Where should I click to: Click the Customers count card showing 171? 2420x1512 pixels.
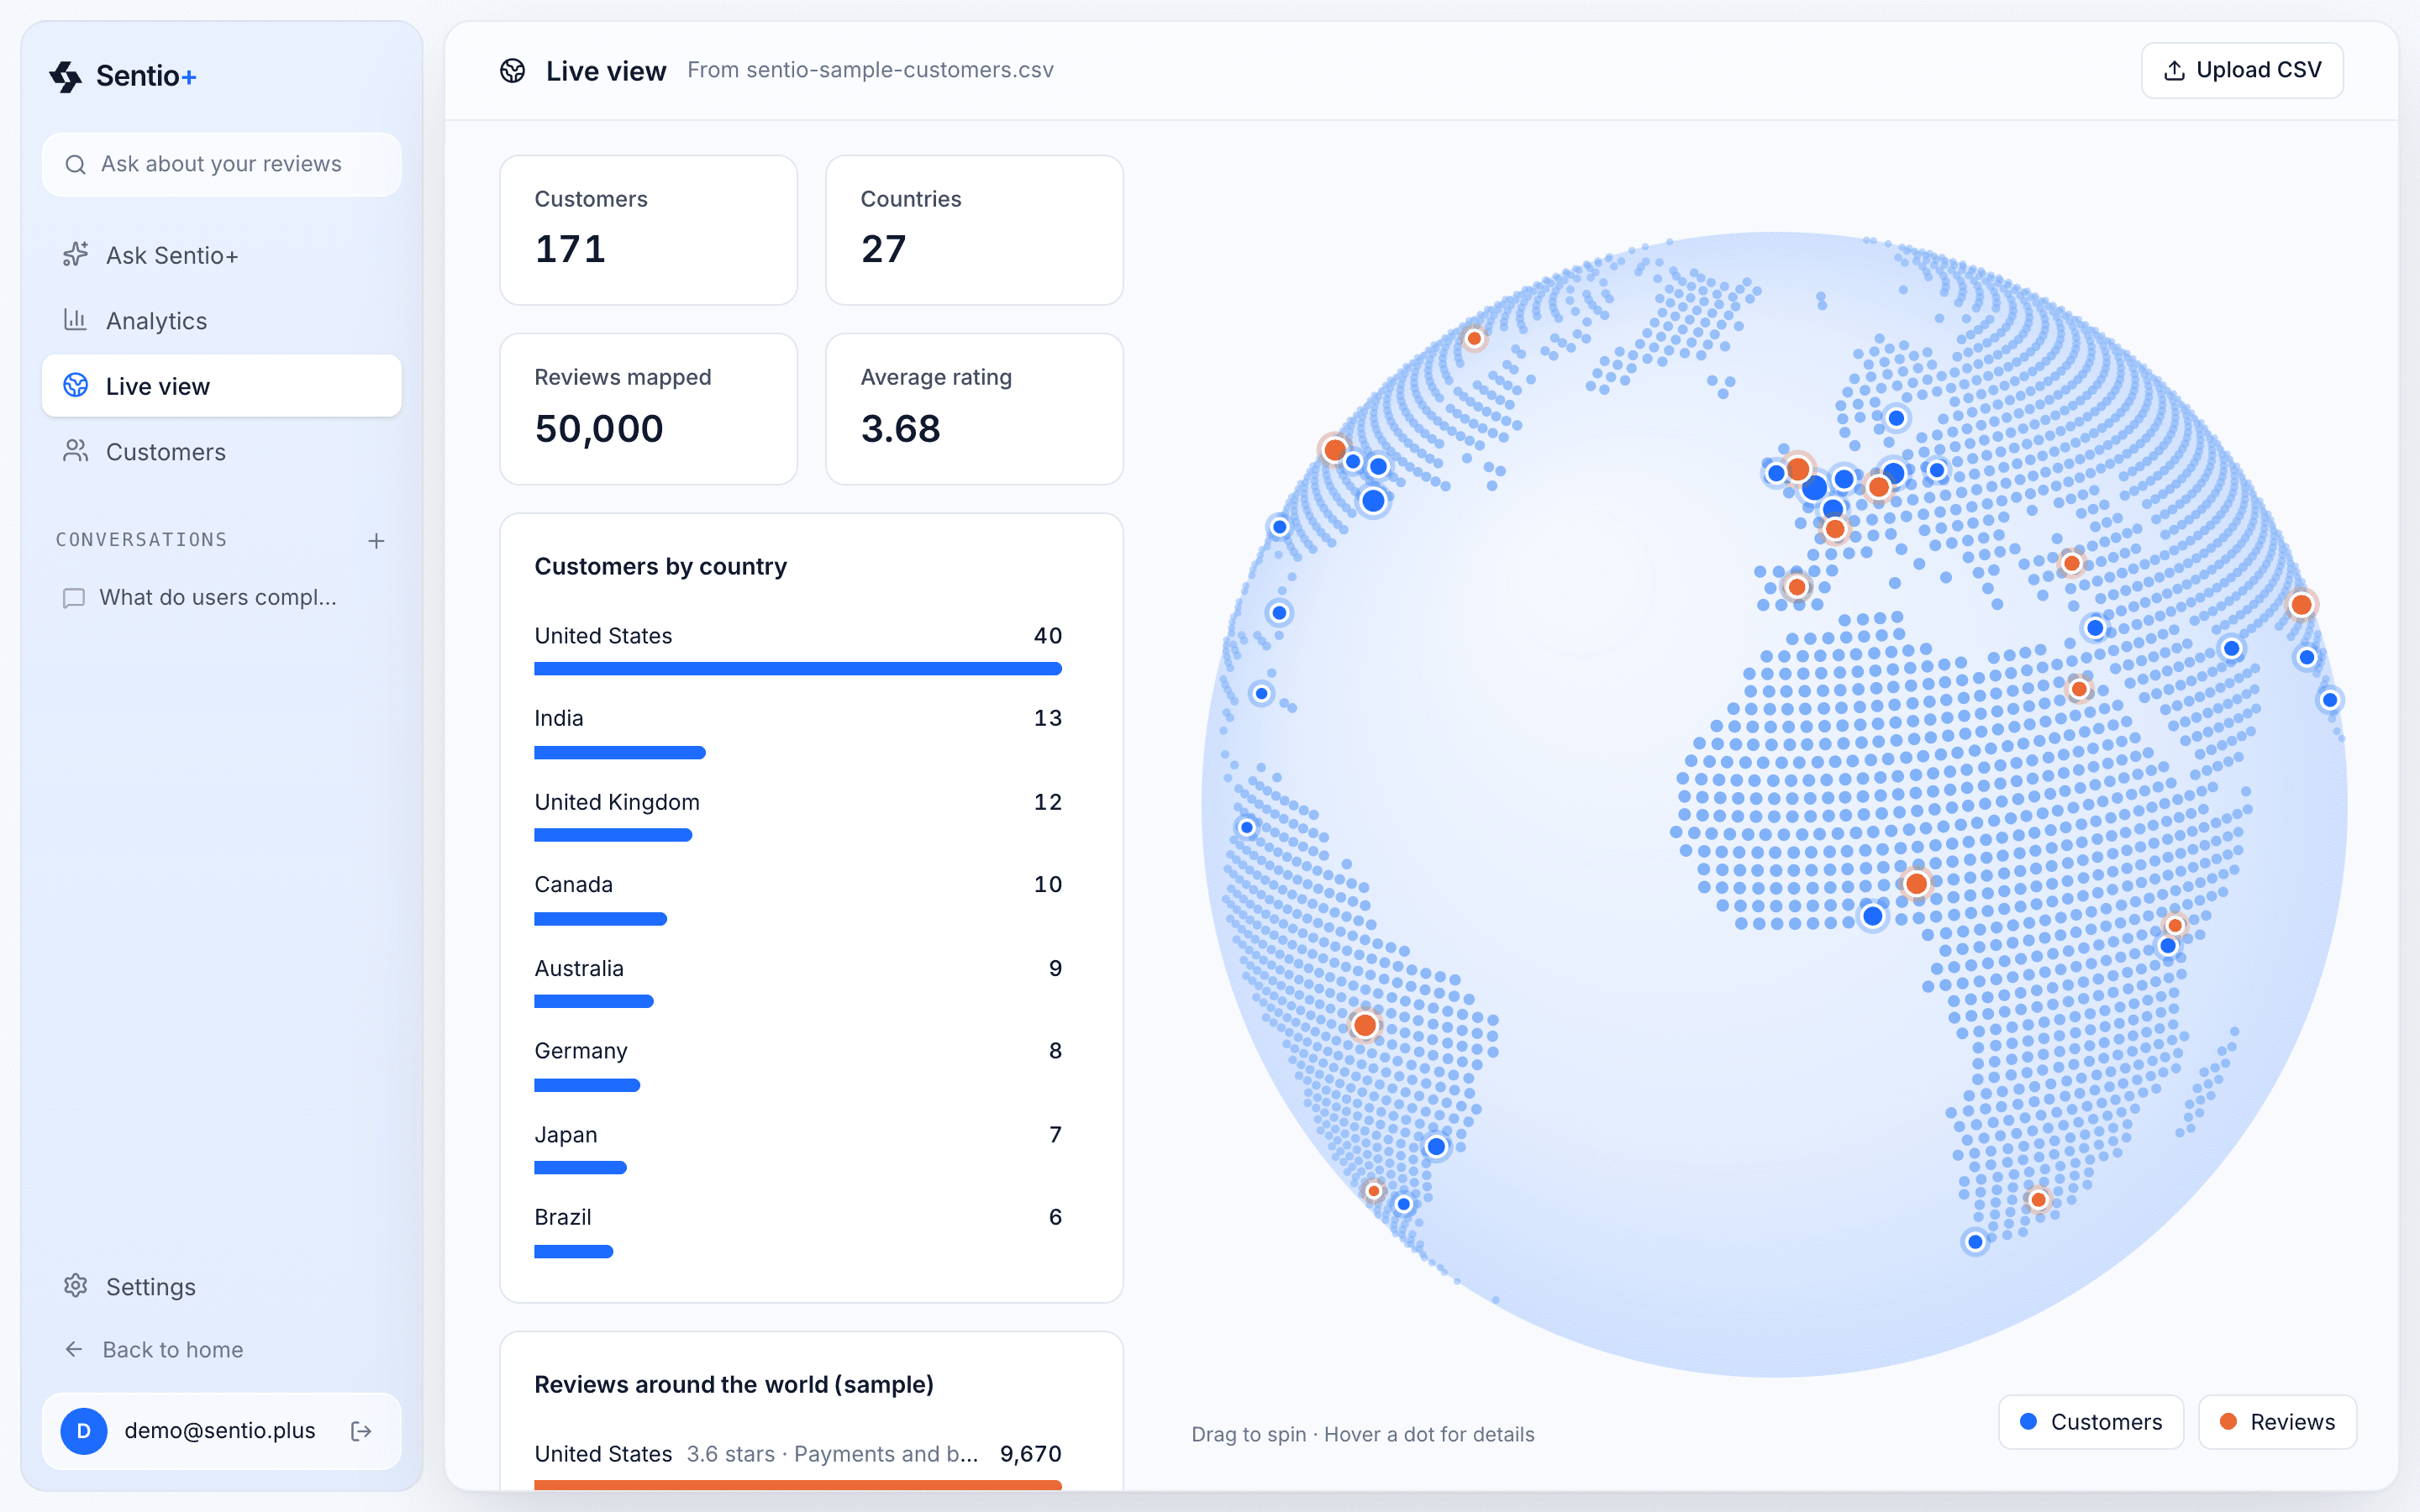(x=649, y=230)
